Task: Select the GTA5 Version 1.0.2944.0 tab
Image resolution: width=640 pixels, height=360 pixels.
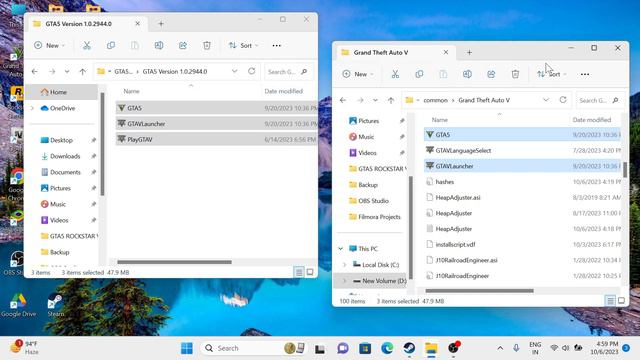Action: tap(78, 24)
